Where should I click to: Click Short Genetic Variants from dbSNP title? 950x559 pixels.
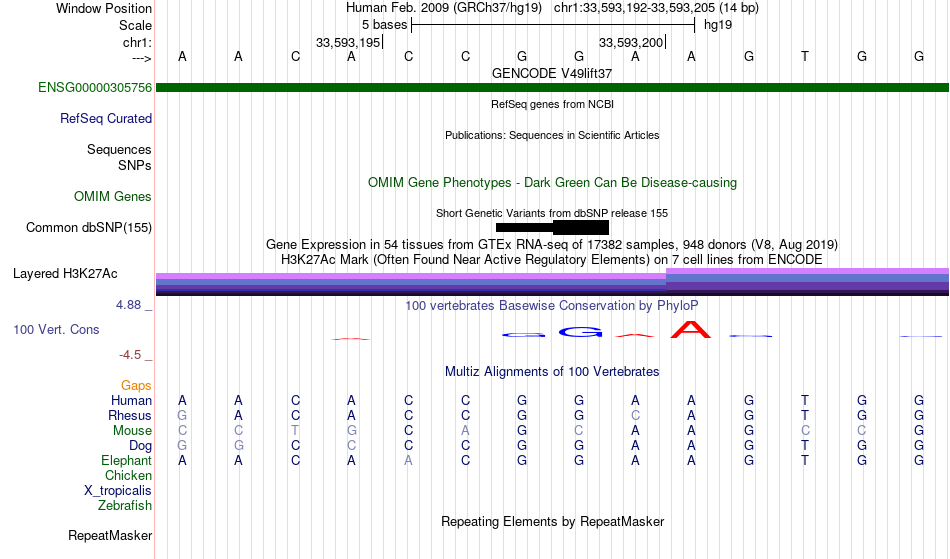tap(552, 213)
